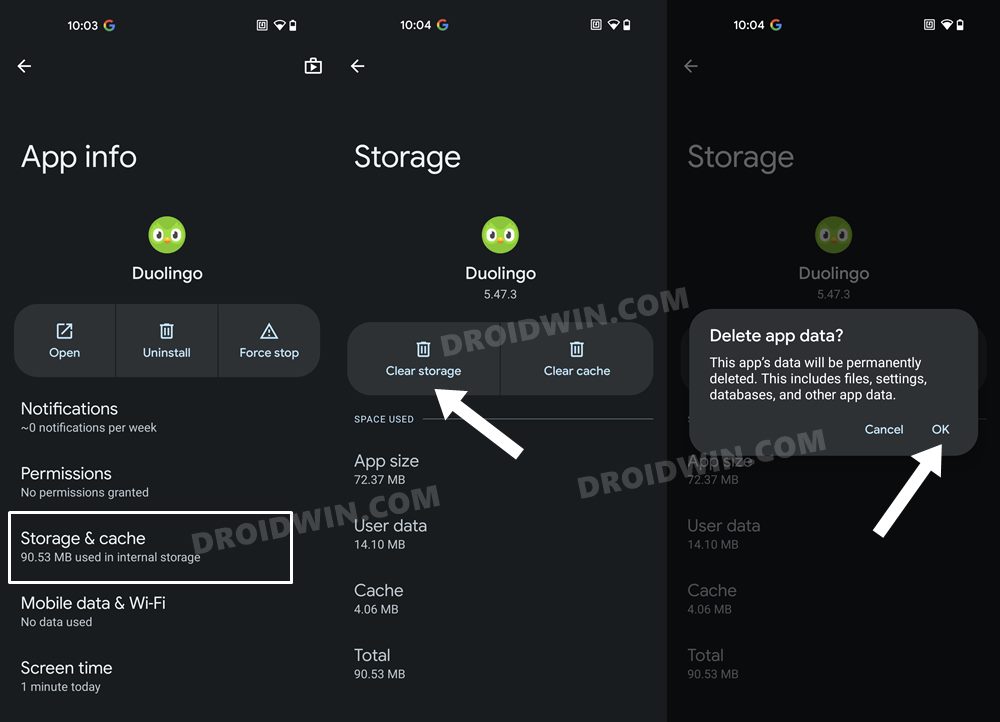This screenshot has height=722, width=1000.
Task: Go back from the Storage screen
Action: tap(358, 66)
